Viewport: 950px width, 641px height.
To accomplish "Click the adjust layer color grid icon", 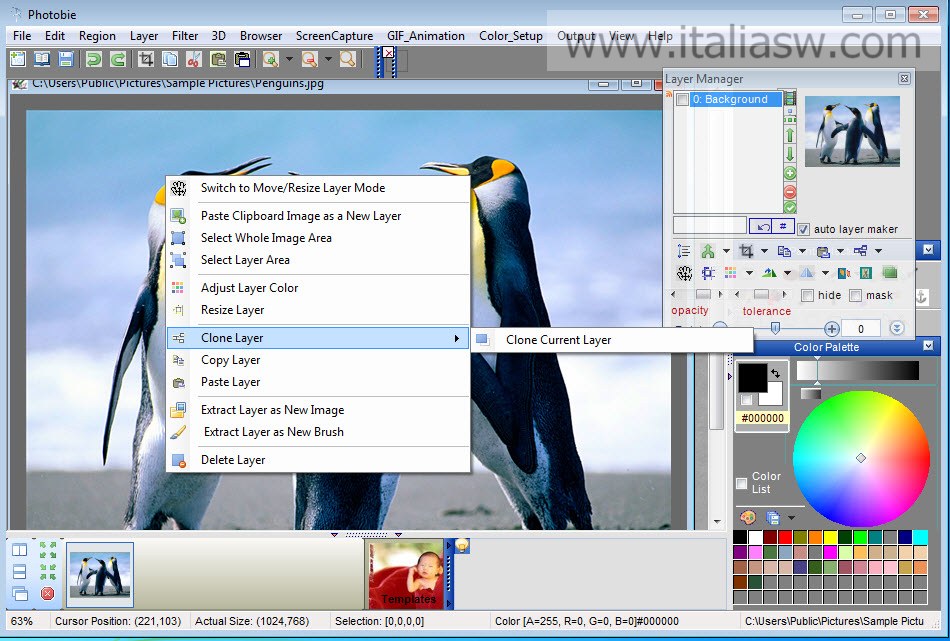I will (x=731, y=273).
